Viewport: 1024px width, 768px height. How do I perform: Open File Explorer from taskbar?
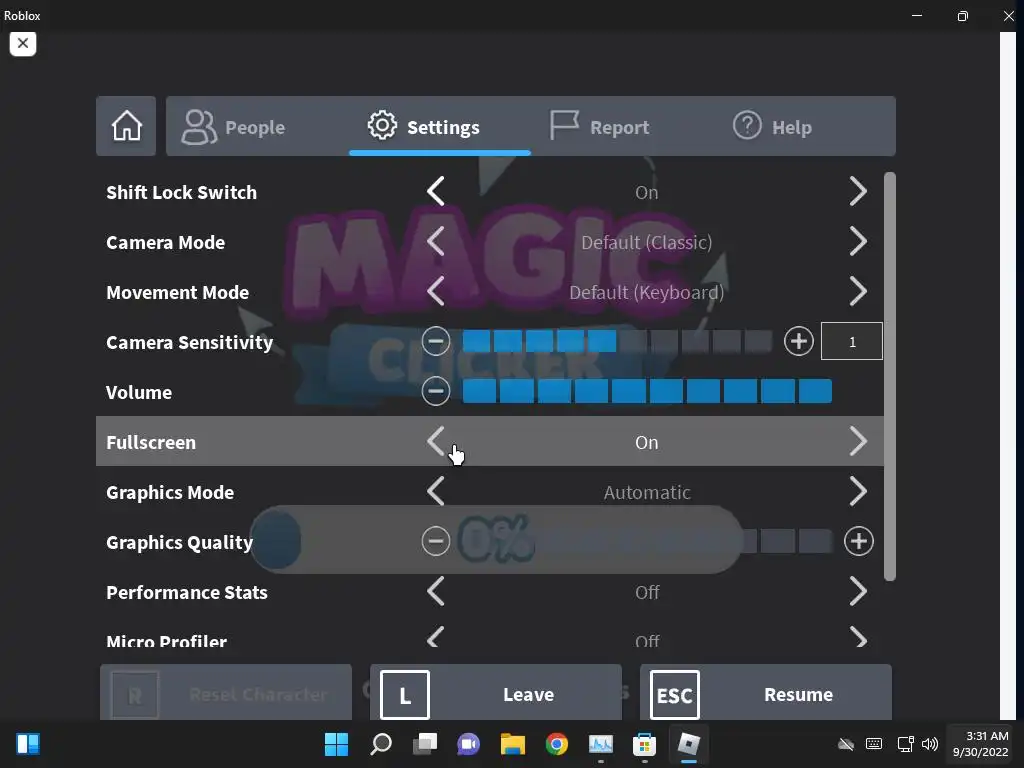pyautogui.click(x=513, y=744)
